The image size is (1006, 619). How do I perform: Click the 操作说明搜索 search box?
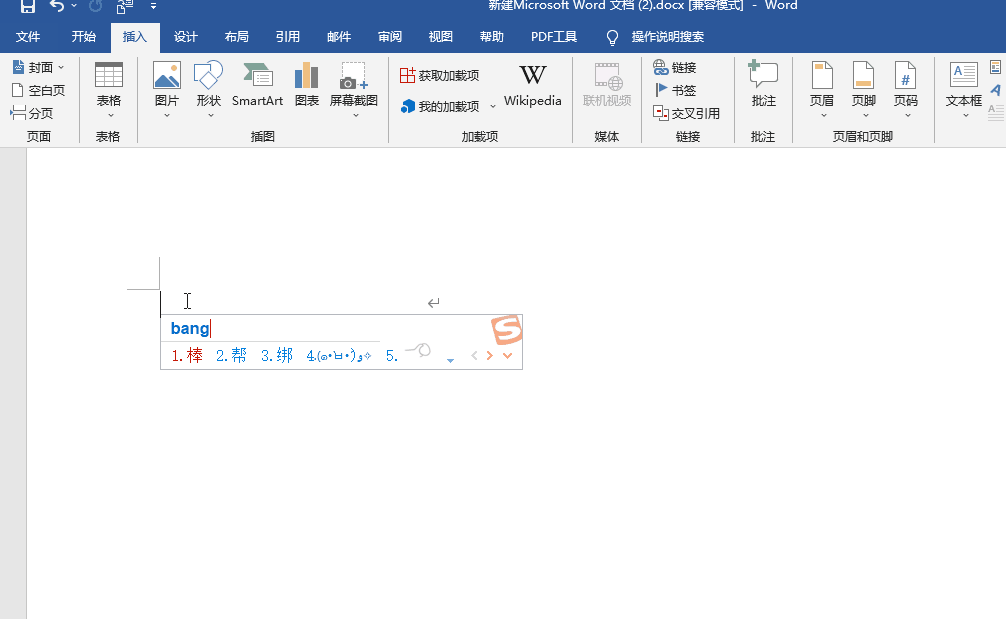coord(667,37)
